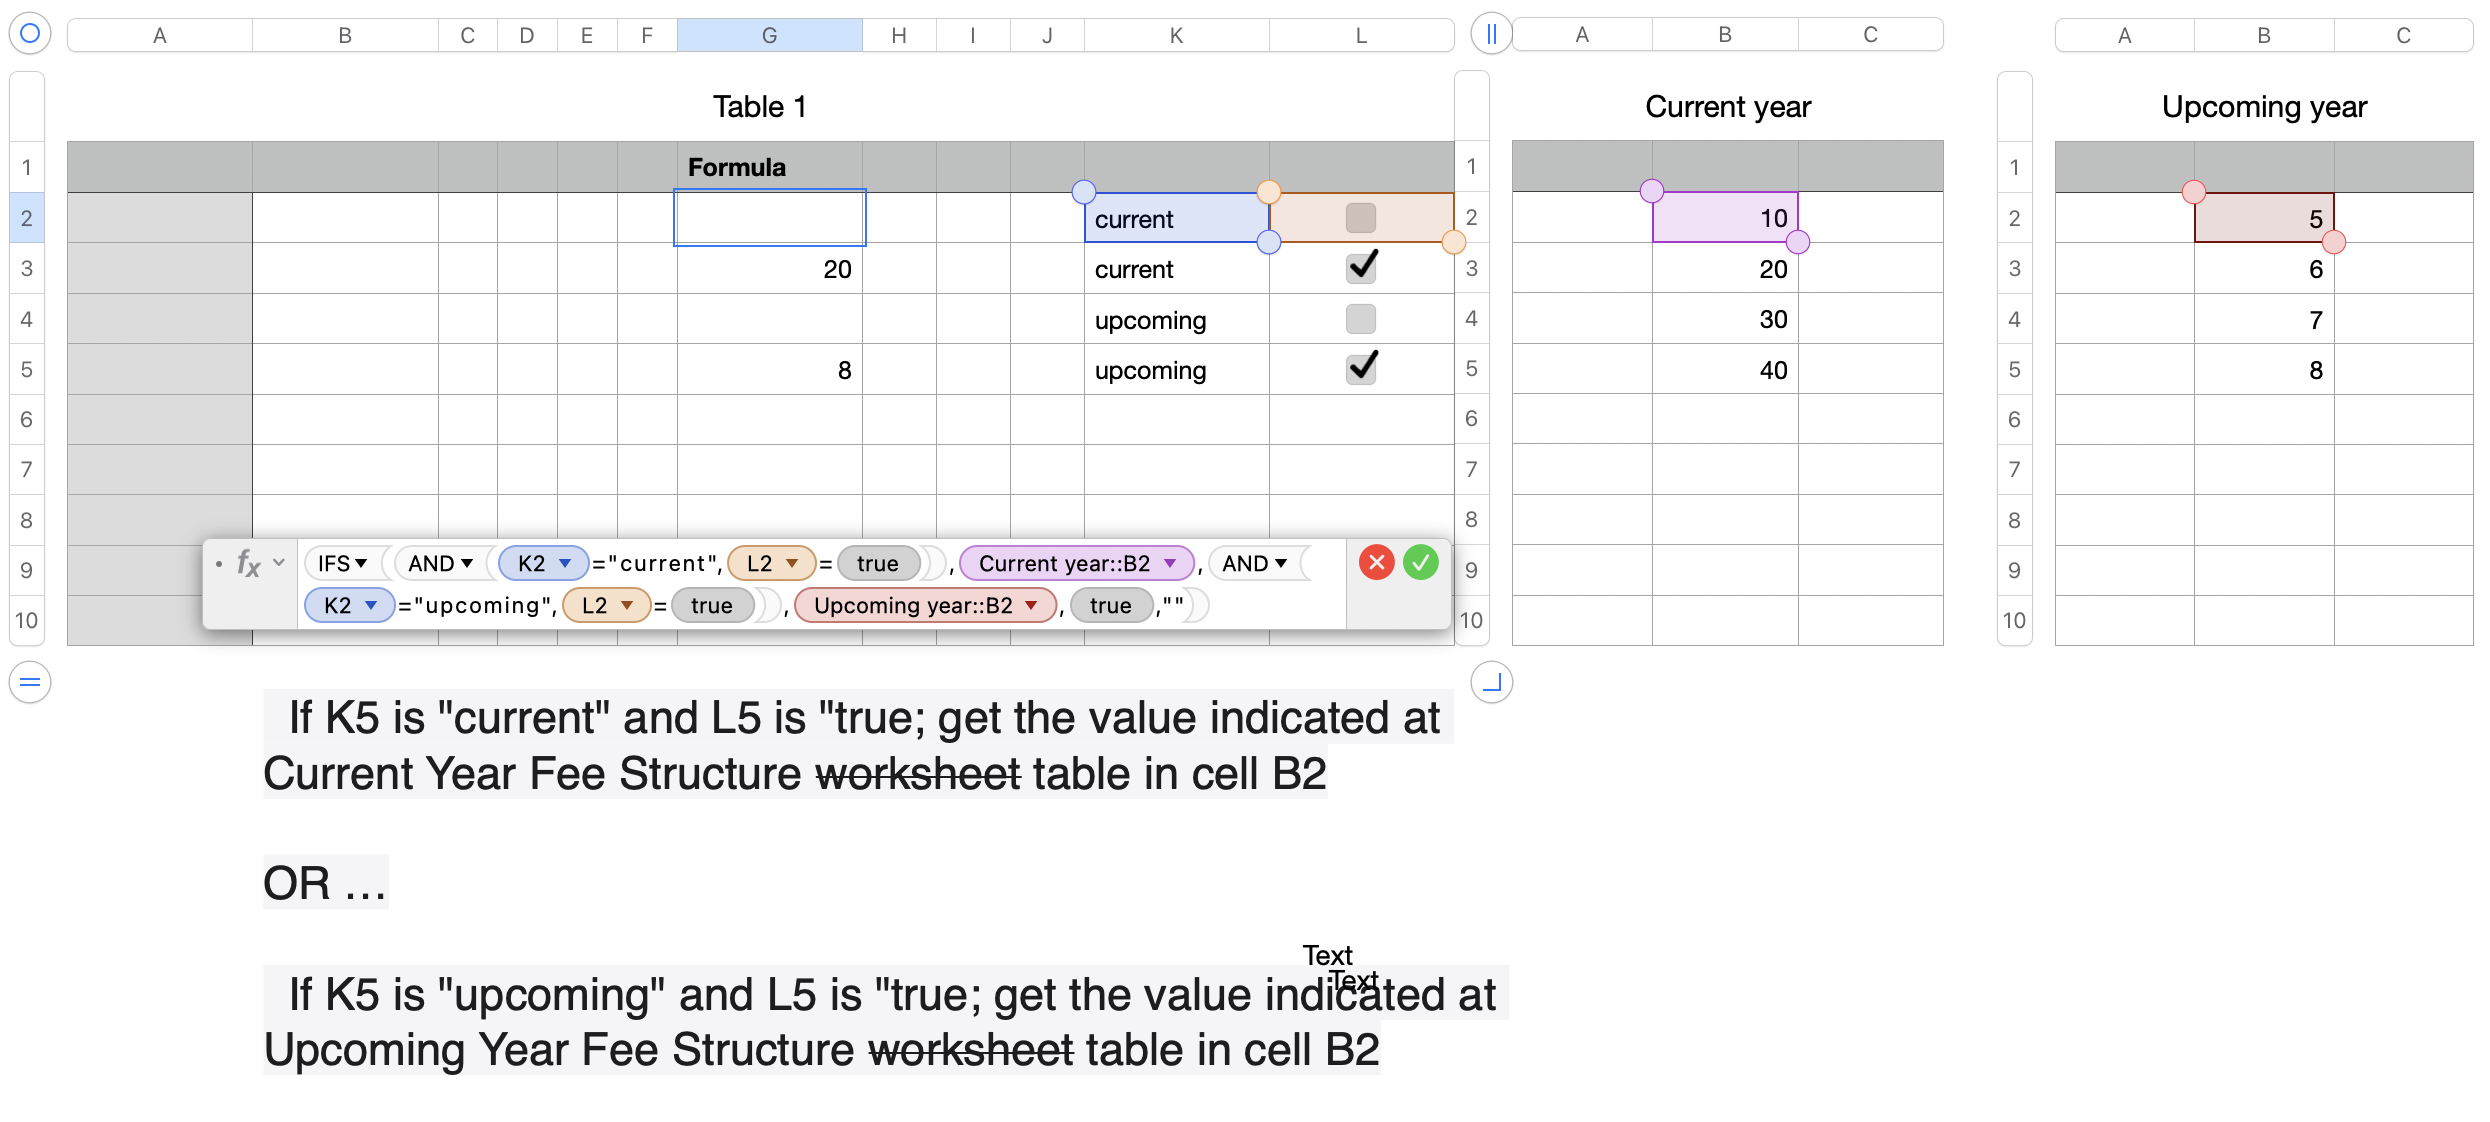The width and height of the screenshot is (2490, 1122).
Task: Uncheck the checkbox next to current in row 3
Action: point(1360,268)
